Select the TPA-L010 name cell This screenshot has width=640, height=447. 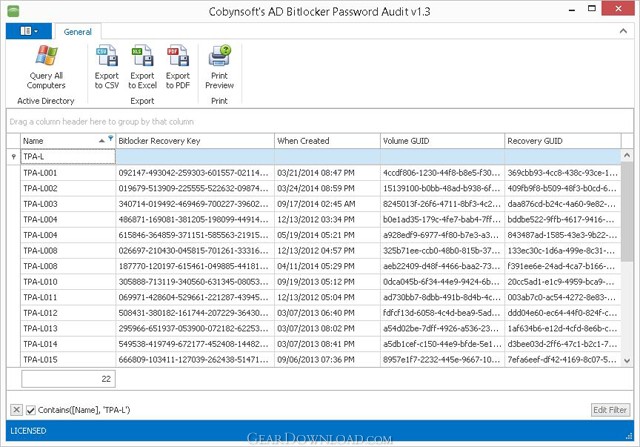pos(68,282)
